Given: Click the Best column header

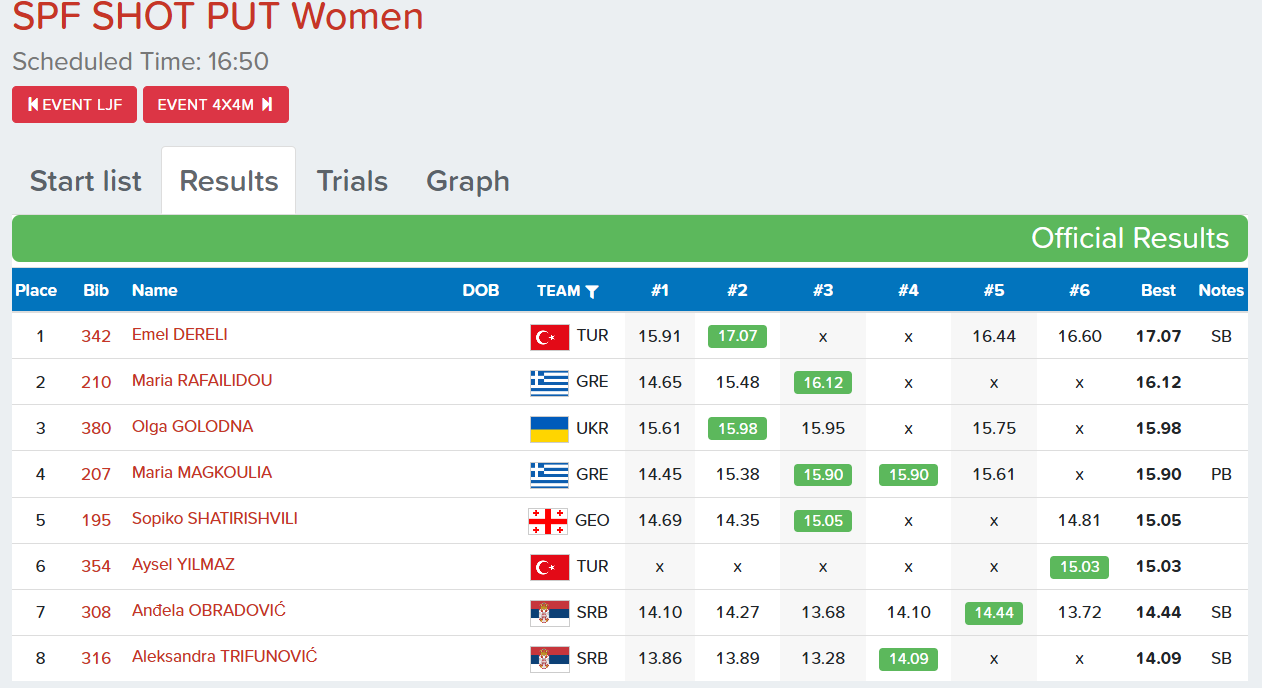Looking at the screenshot, I should (x=1158, y=290).
